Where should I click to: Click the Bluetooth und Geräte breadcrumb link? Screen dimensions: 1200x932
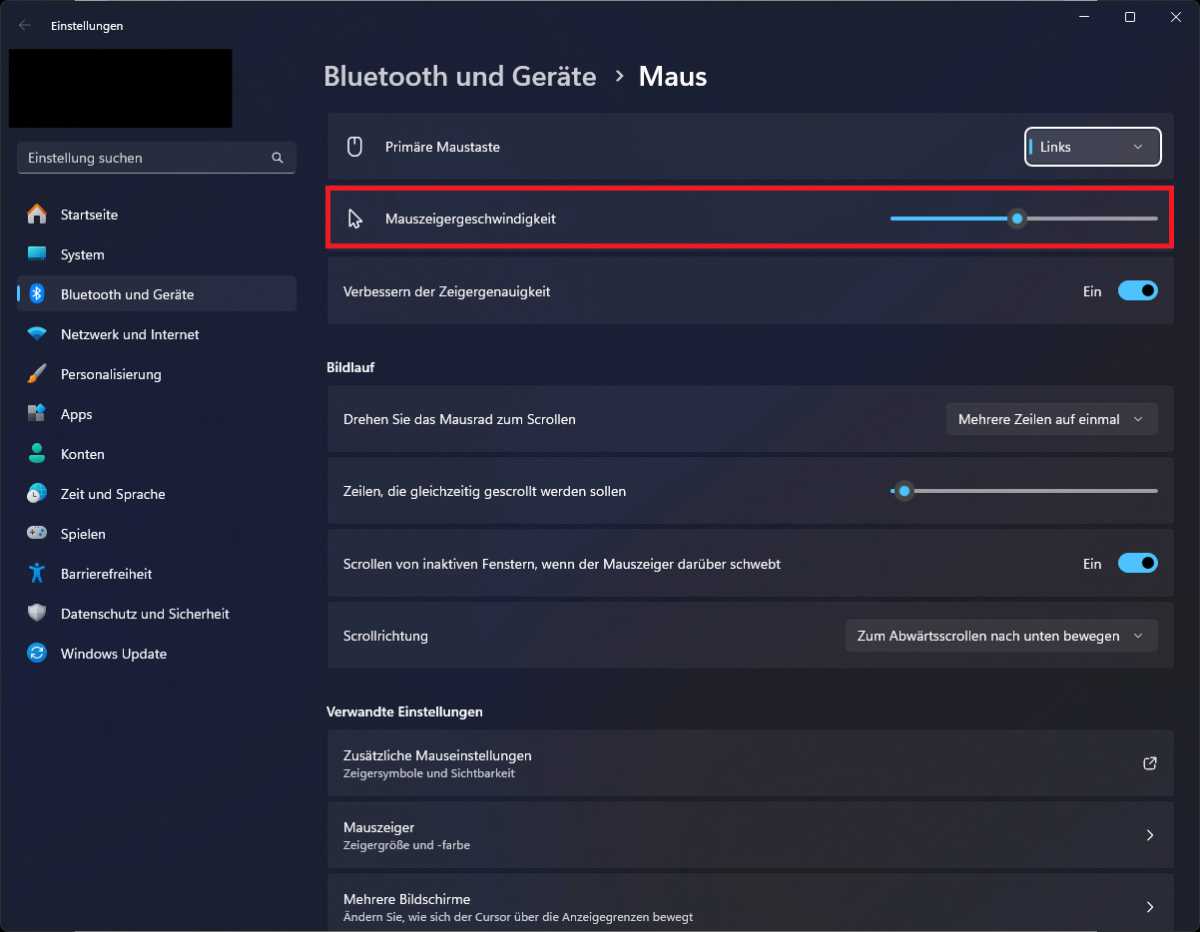[460, 76]
